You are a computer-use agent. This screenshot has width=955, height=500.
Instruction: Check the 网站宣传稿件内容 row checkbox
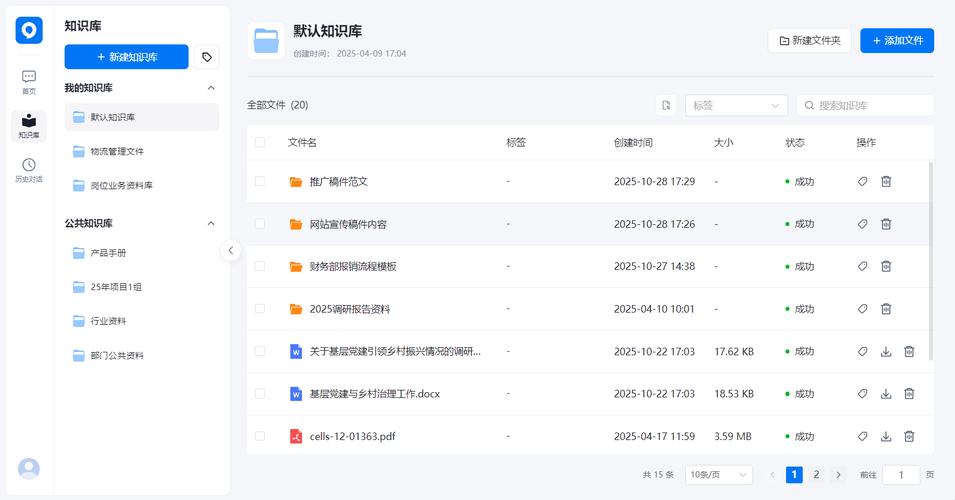[260, 224]
